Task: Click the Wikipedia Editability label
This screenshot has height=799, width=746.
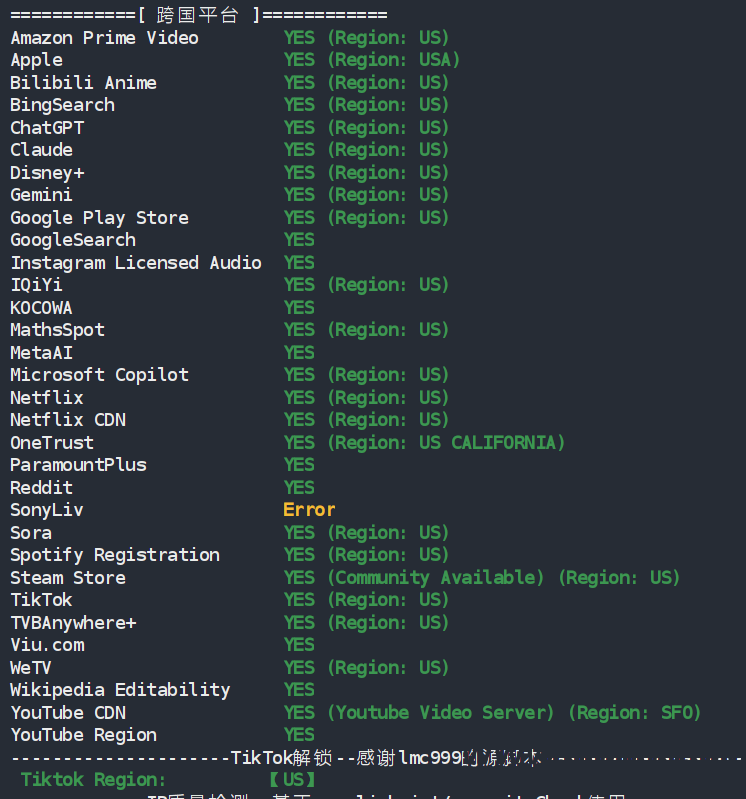Action: [120, 690]
